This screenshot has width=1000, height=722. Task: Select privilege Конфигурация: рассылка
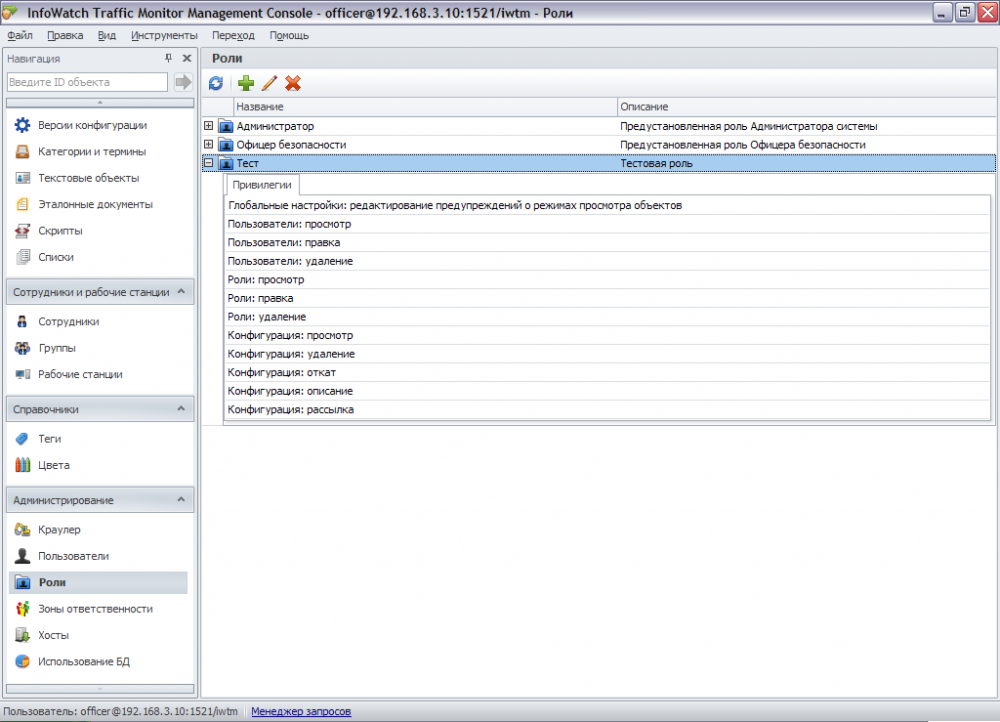pyautogui.click(x=607, y=409)
